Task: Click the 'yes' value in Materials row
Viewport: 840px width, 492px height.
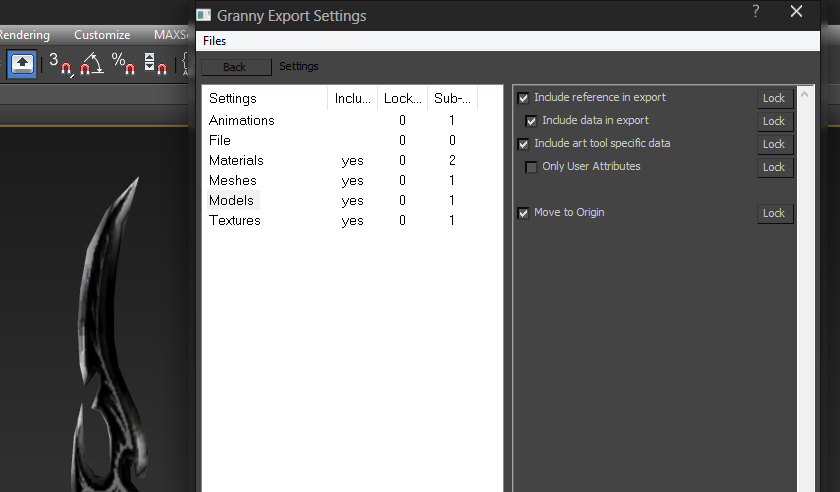Action: pos(352,161)
